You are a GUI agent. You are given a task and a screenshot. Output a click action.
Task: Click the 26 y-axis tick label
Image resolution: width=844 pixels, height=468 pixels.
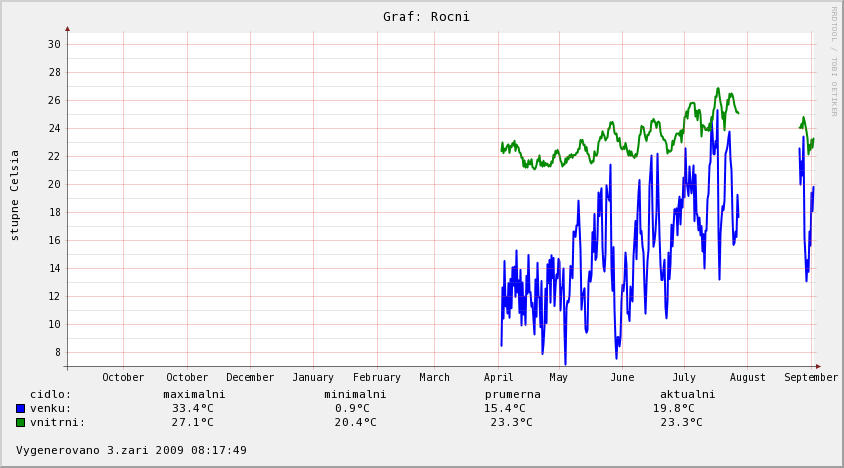[x=54, y=101]
